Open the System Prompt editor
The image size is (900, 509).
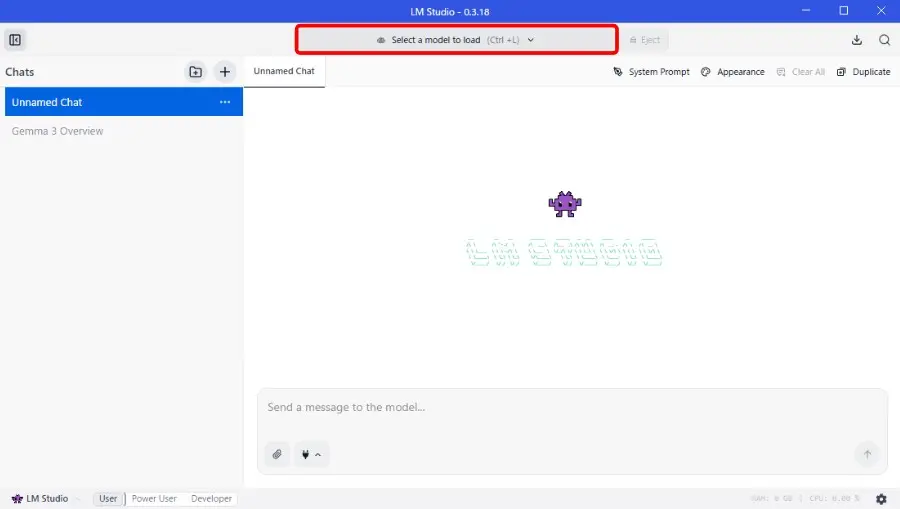(651, 72)
